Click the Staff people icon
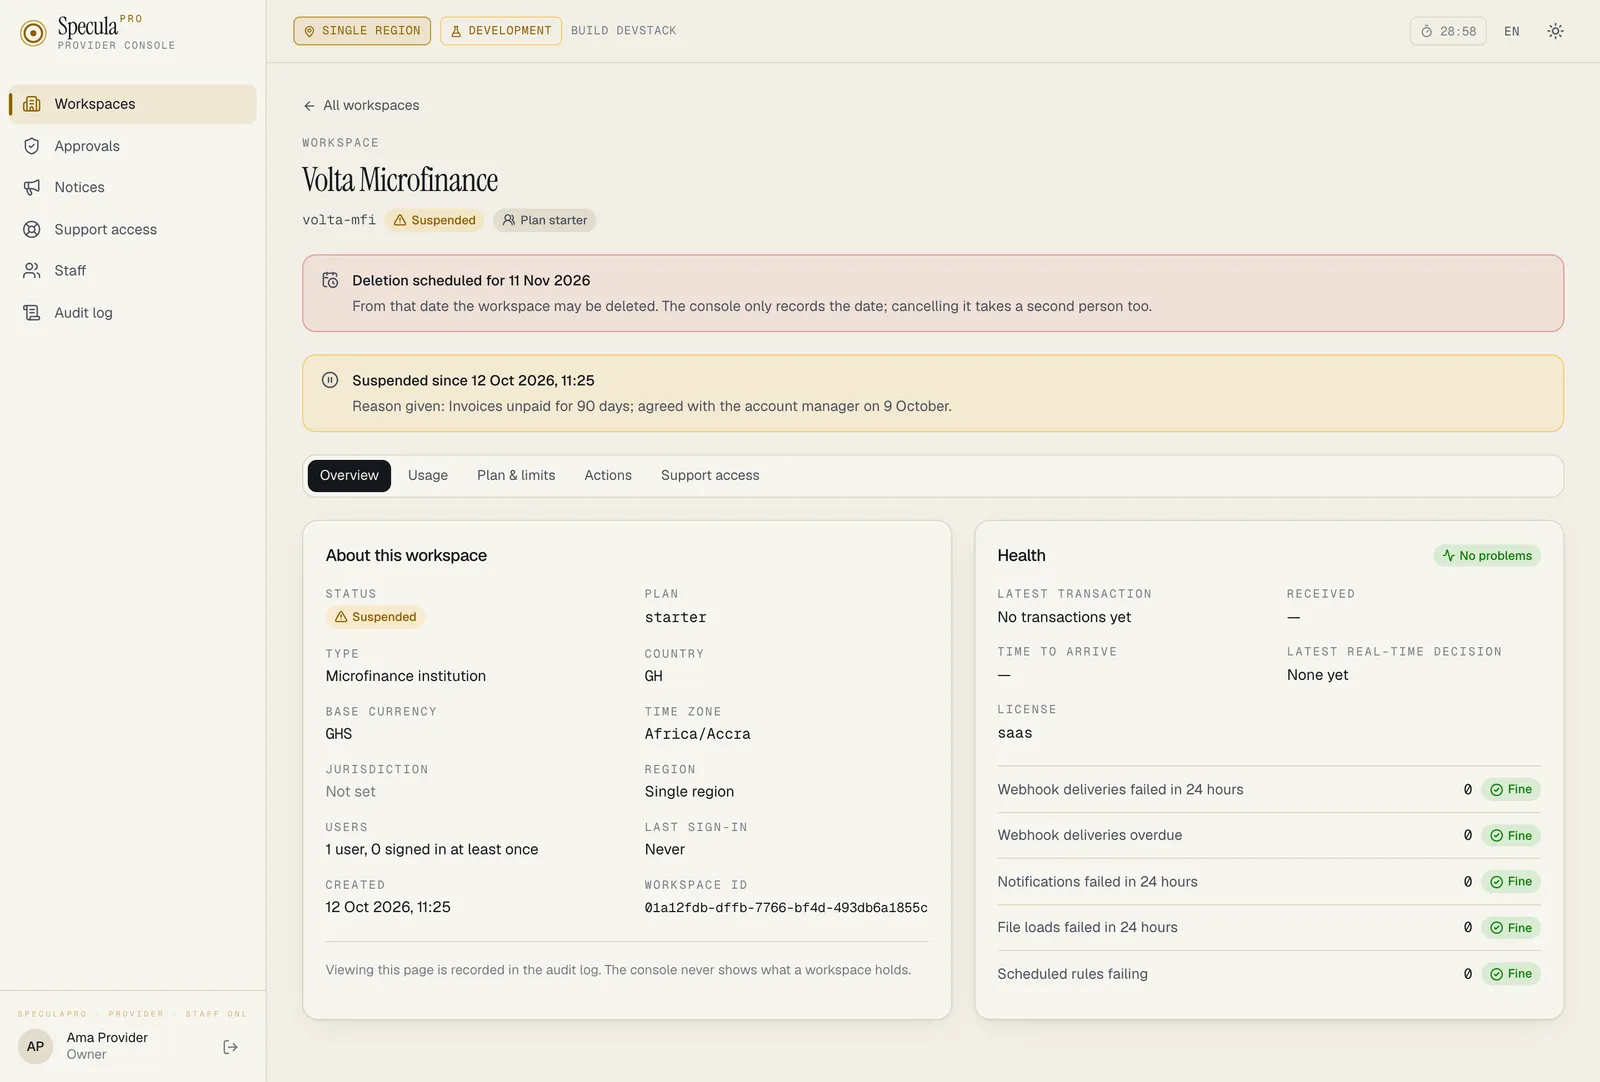Screen dimensions: 1600x1082 point(32,270)
